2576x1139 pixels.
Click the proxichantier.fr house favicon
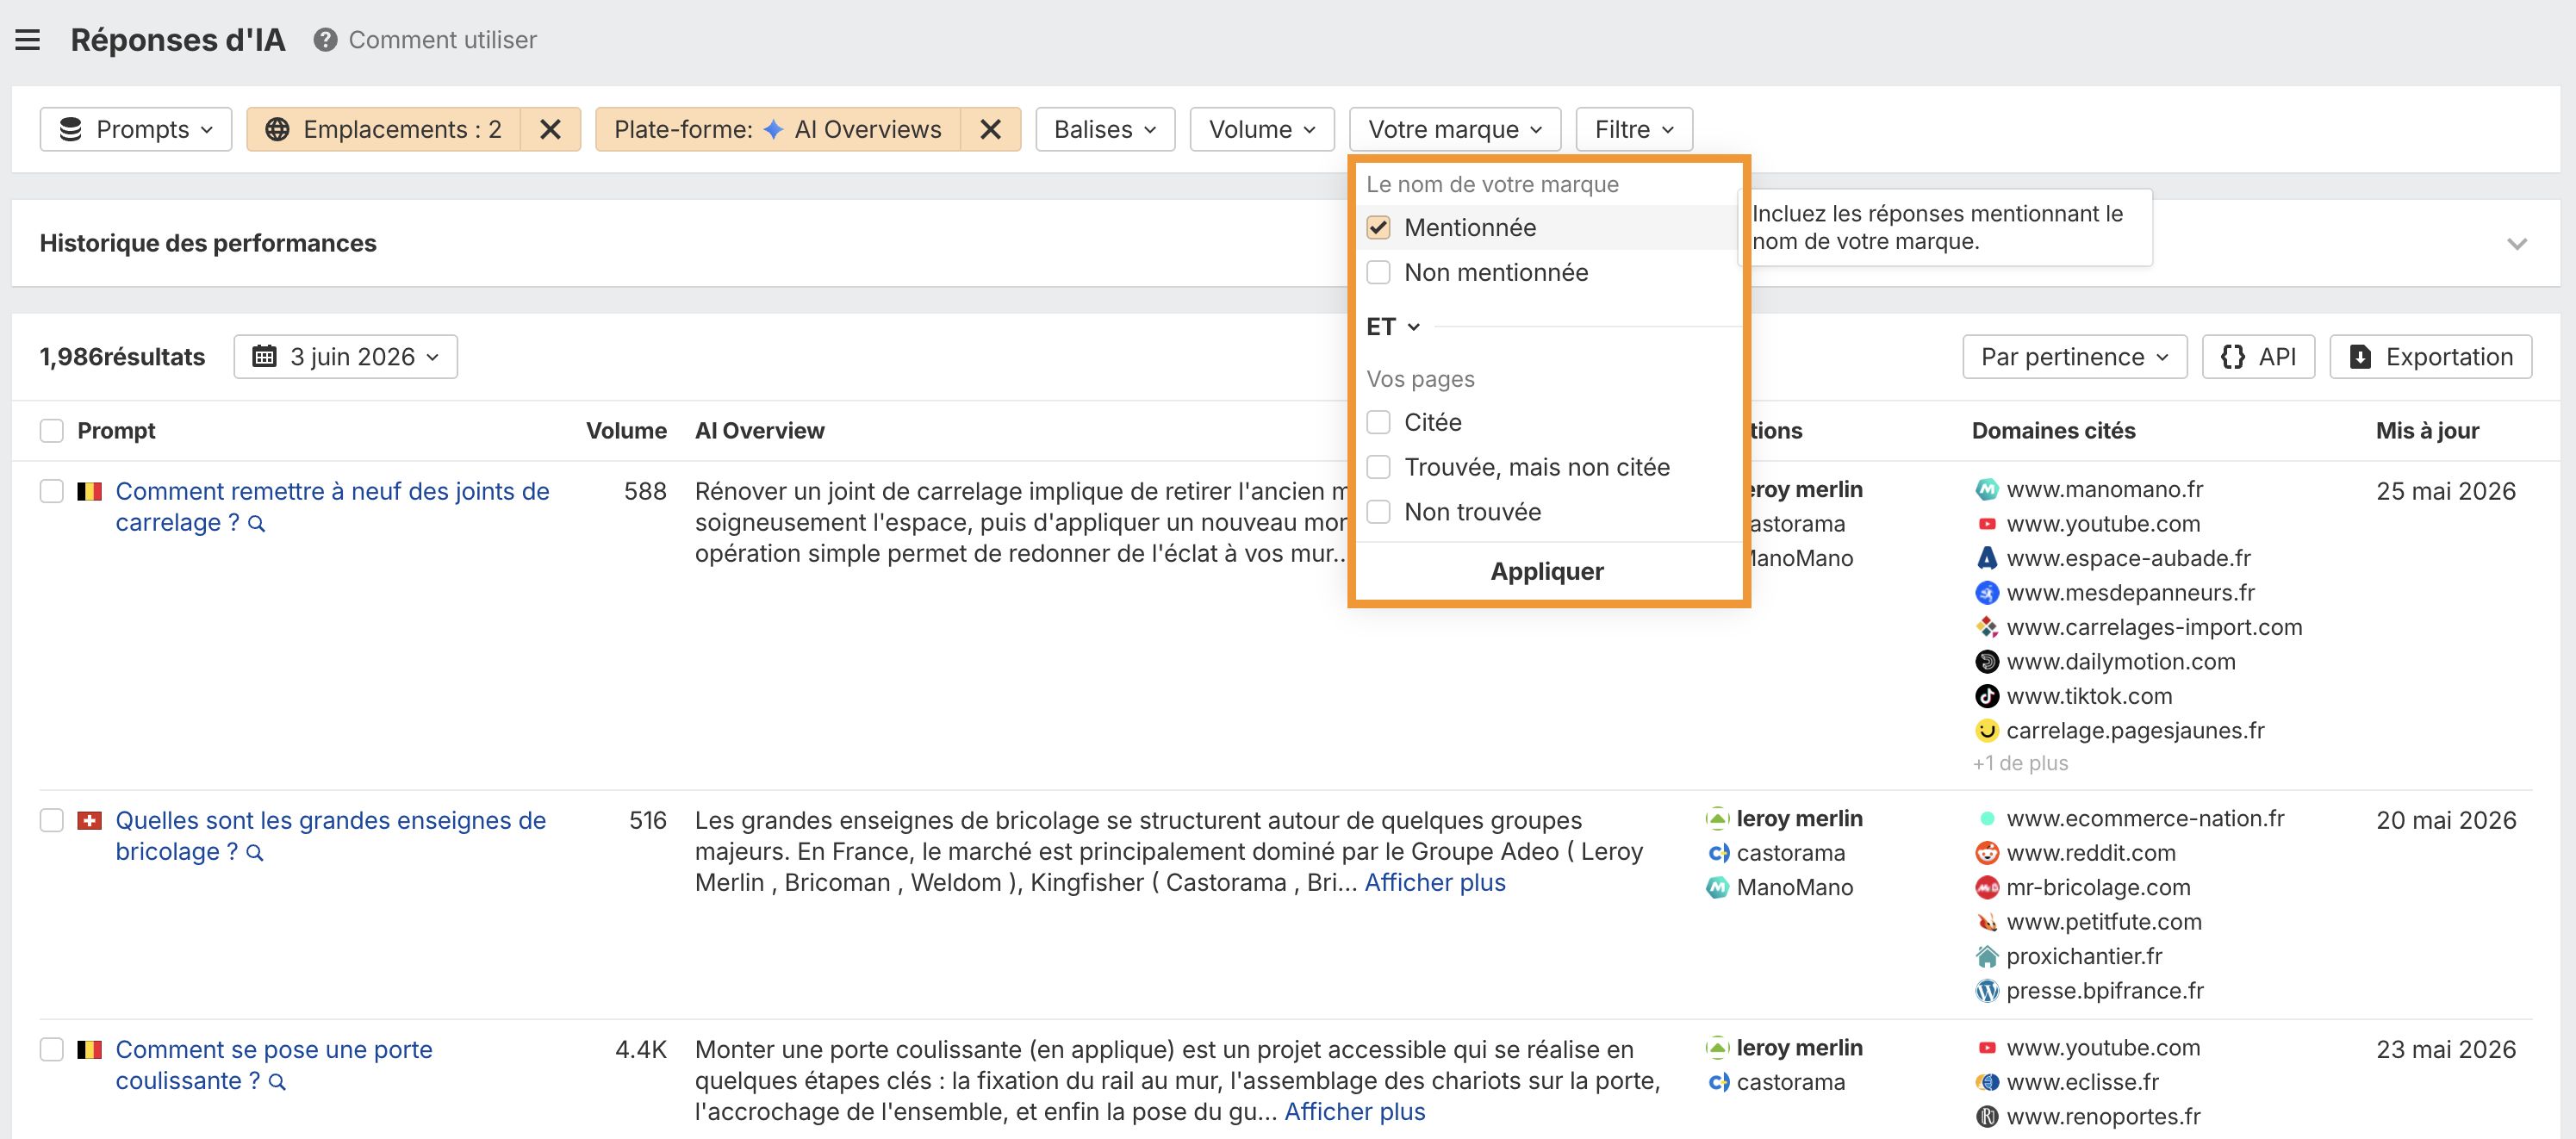(1987, 956)
